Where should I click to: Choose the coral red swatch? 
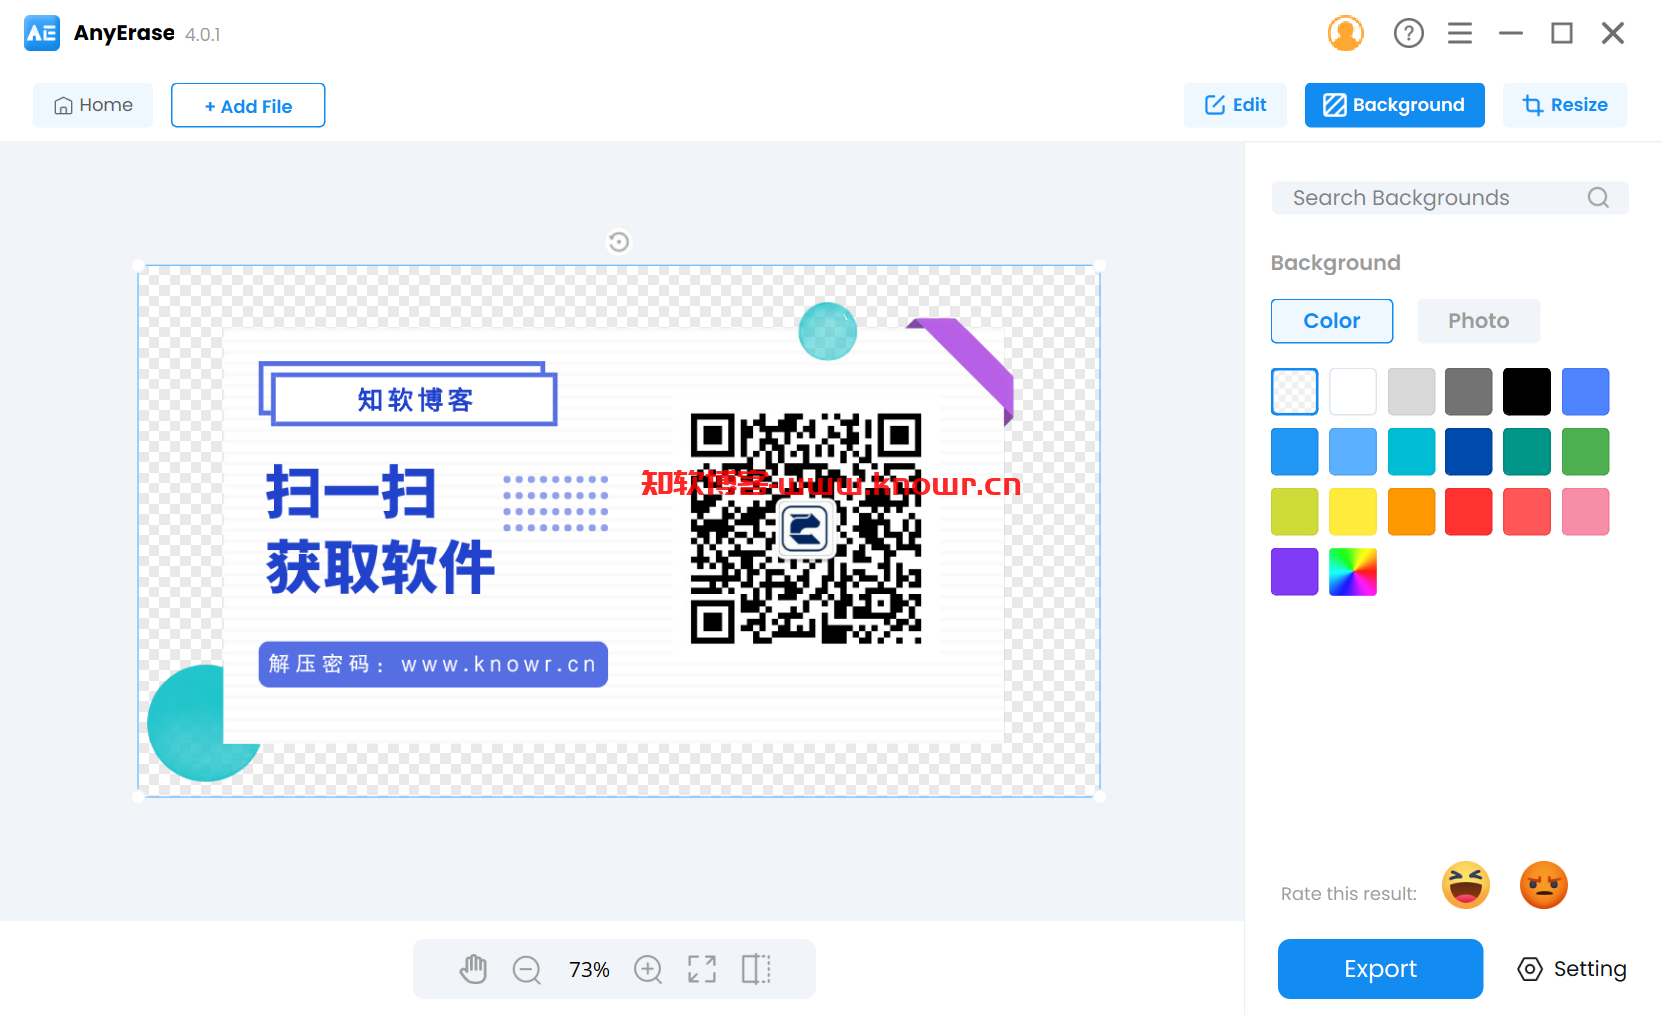[x=1527, y=512]
